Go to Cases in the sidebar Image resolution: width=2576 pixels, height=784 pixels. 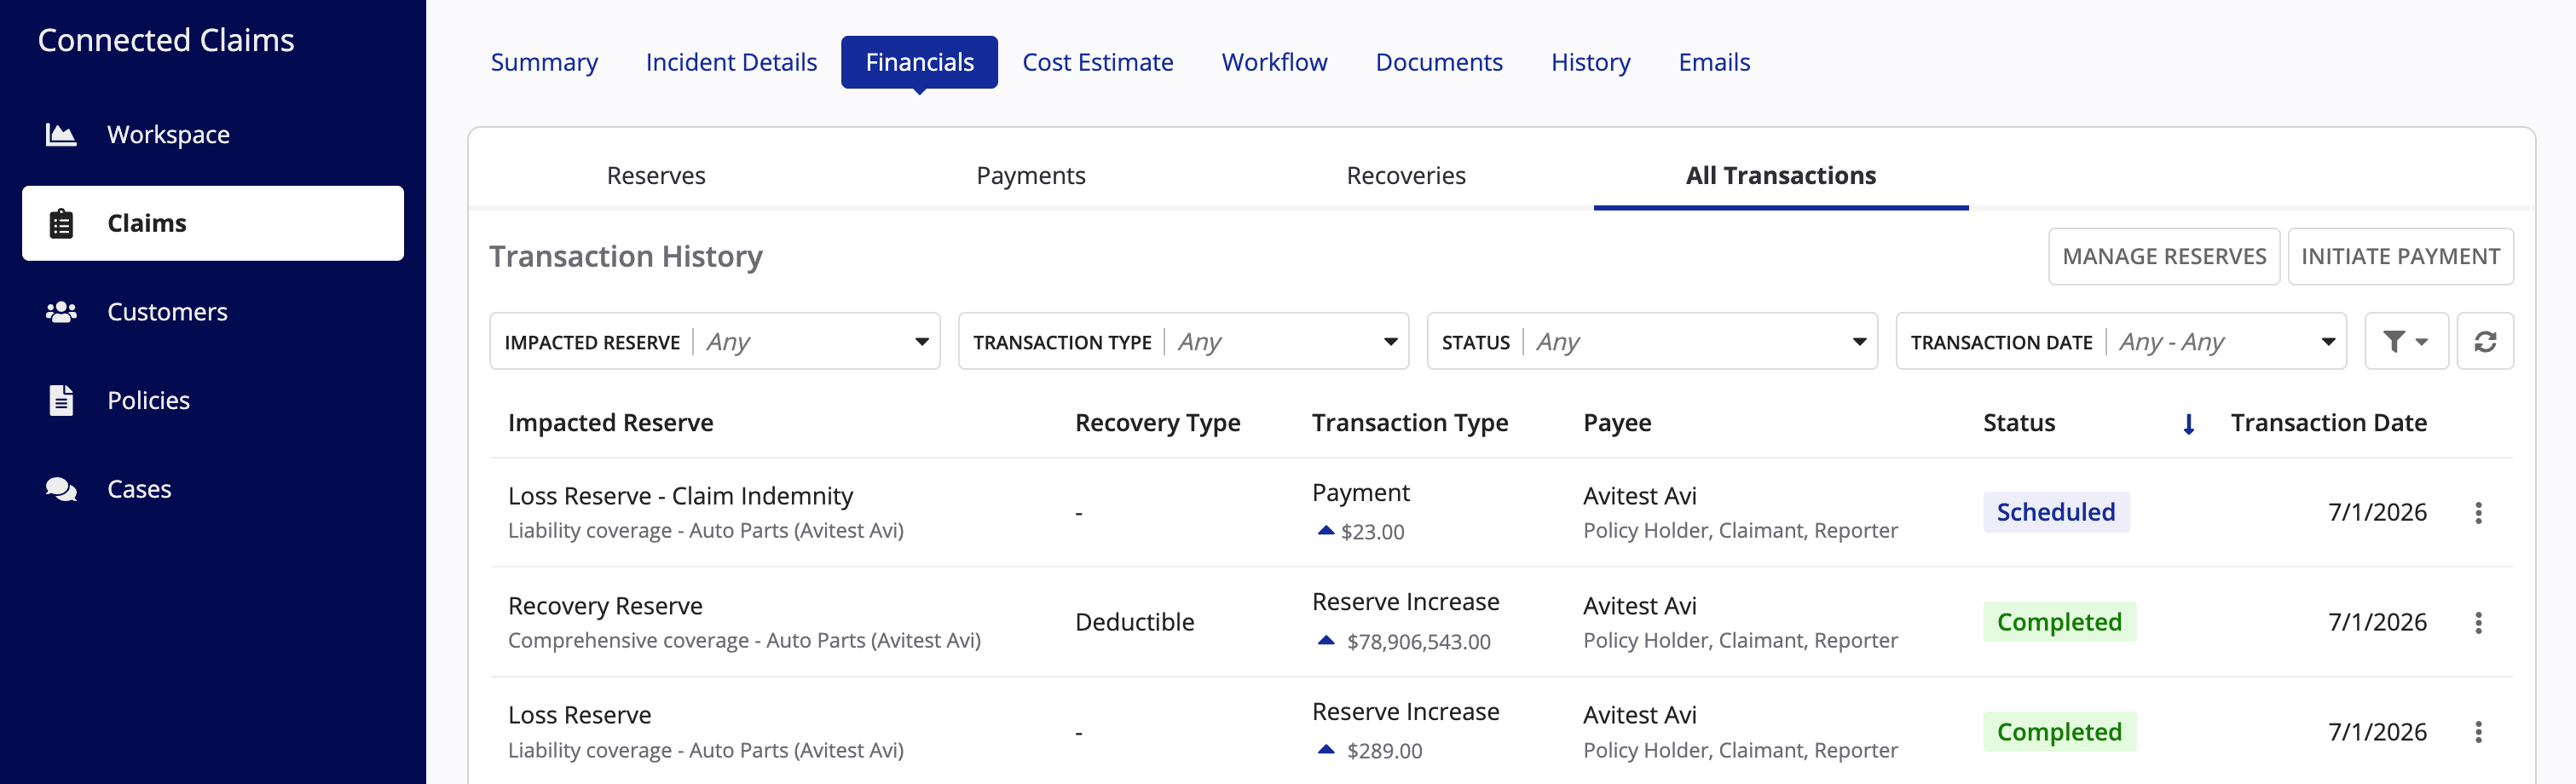click(213, 489)
